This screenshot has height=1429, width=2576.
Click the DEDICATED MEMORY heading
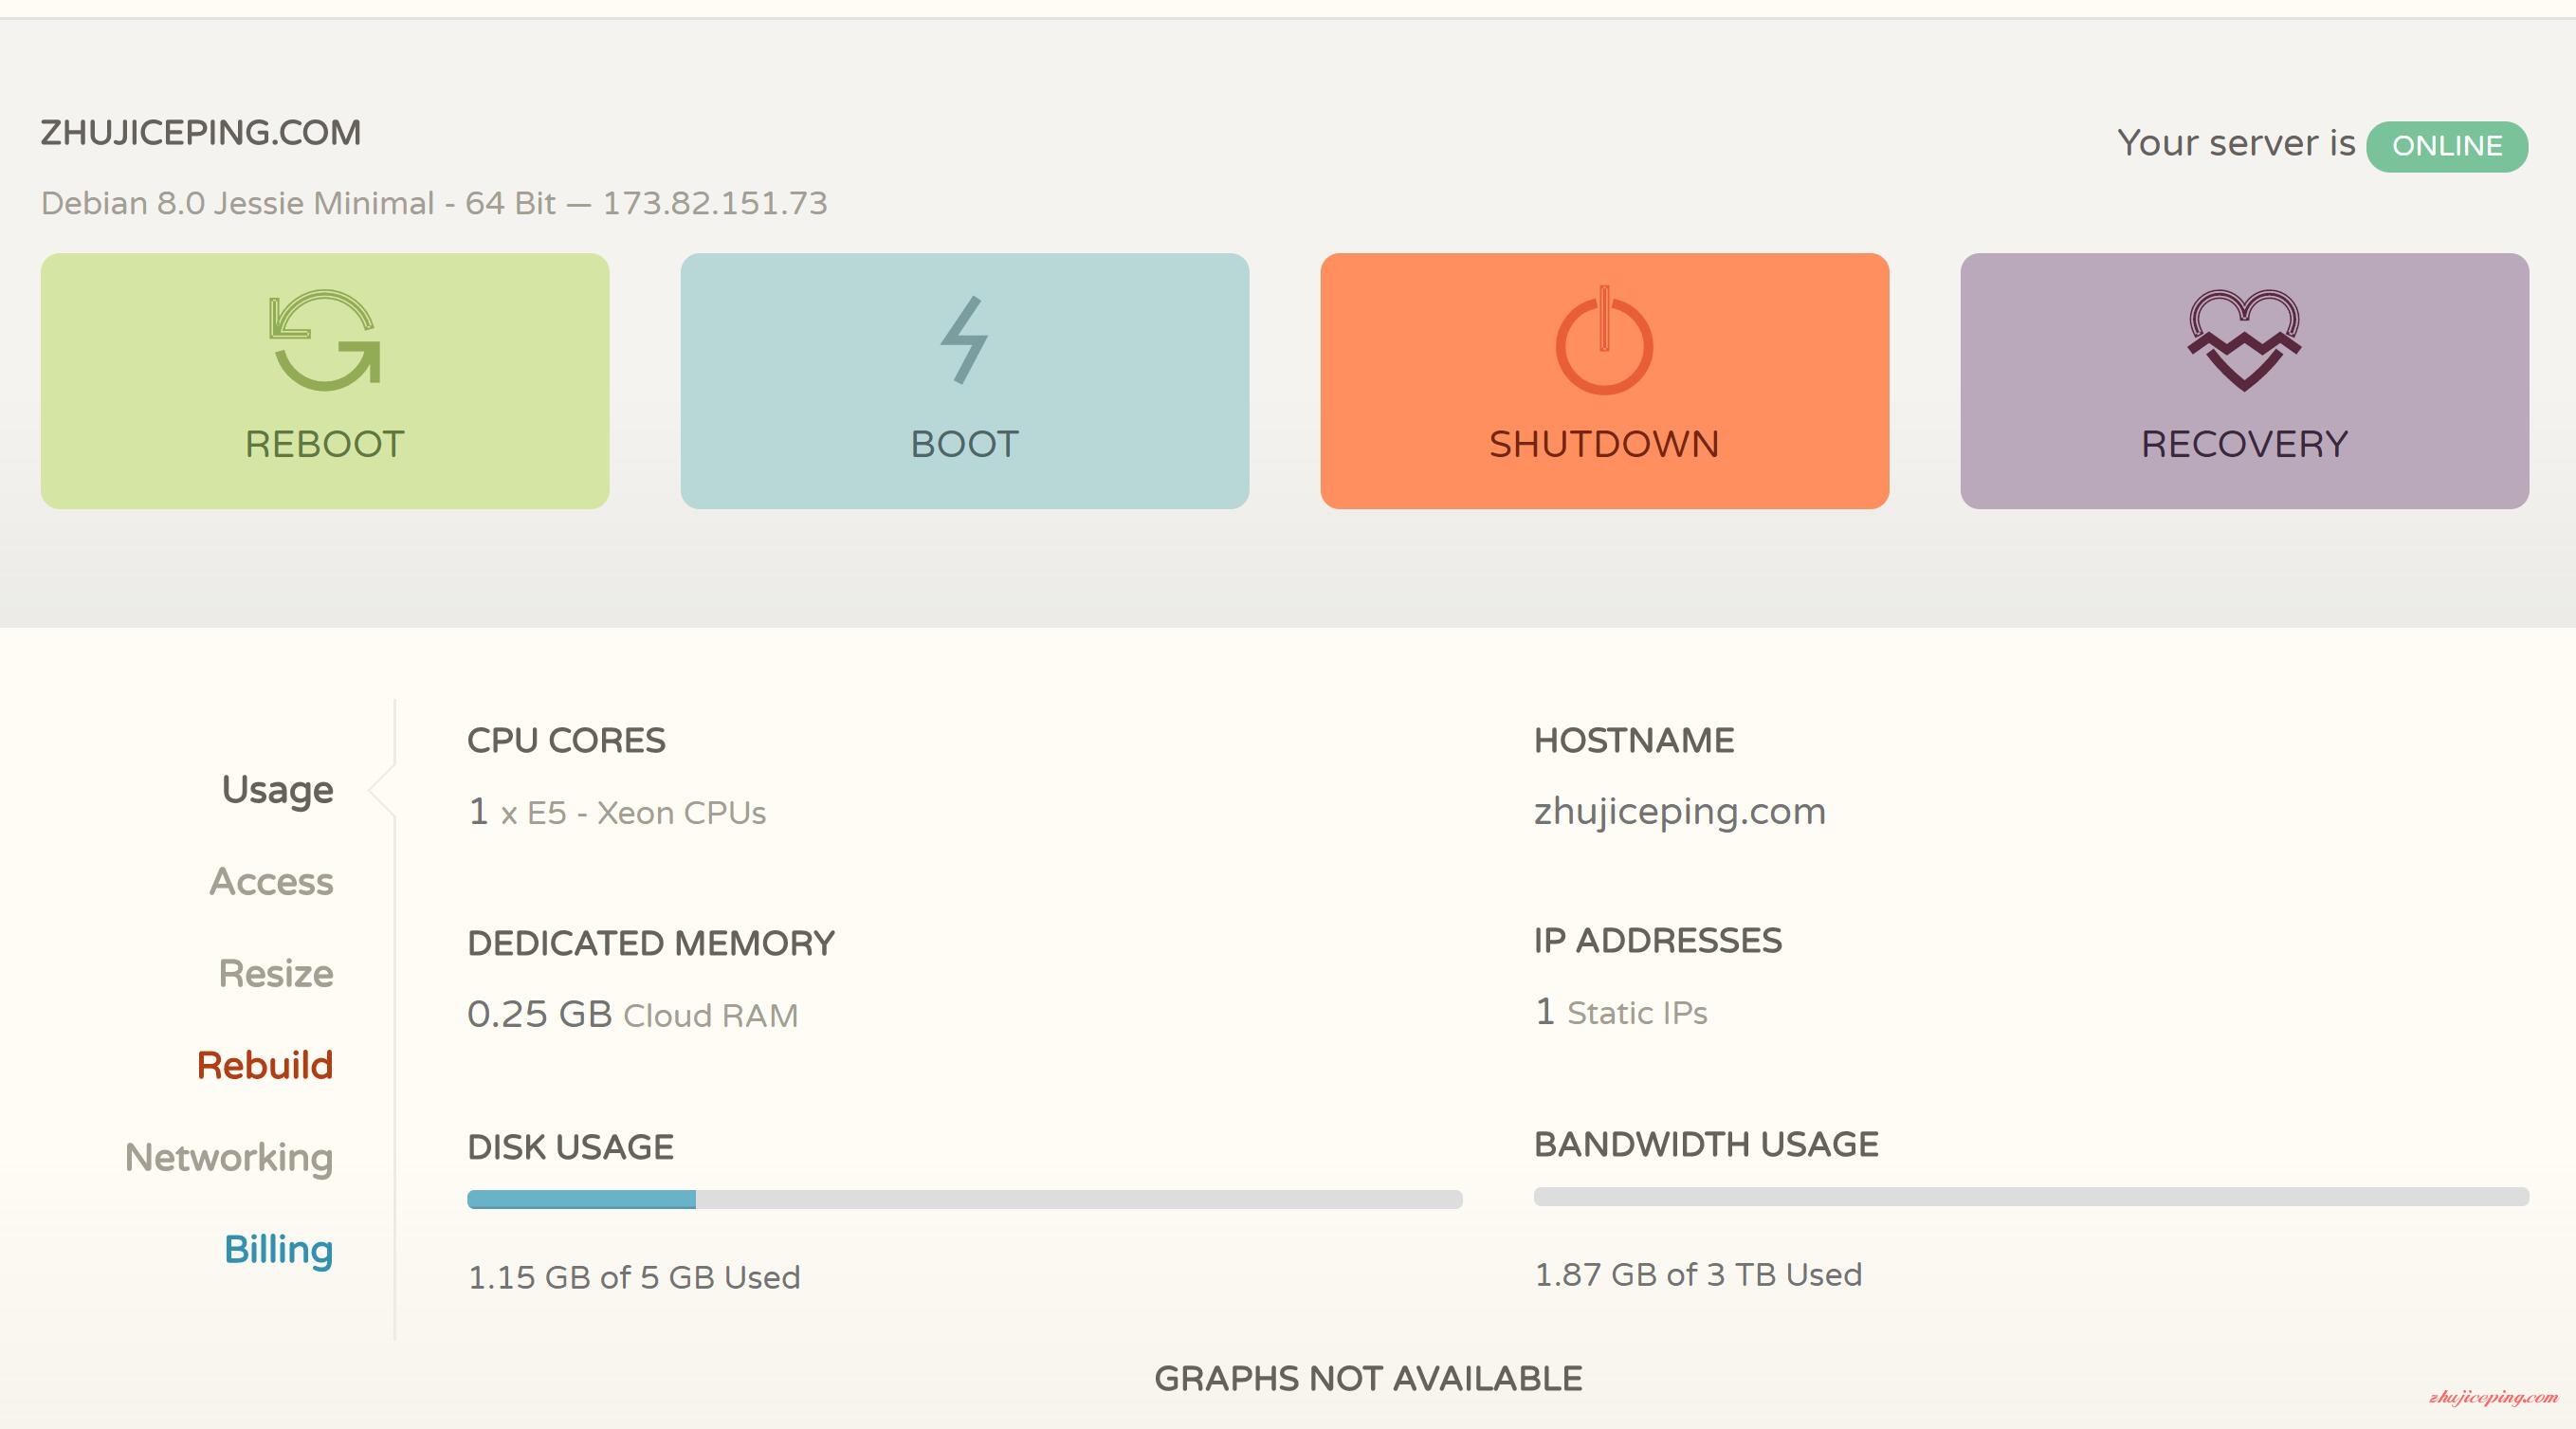[651, 943]
